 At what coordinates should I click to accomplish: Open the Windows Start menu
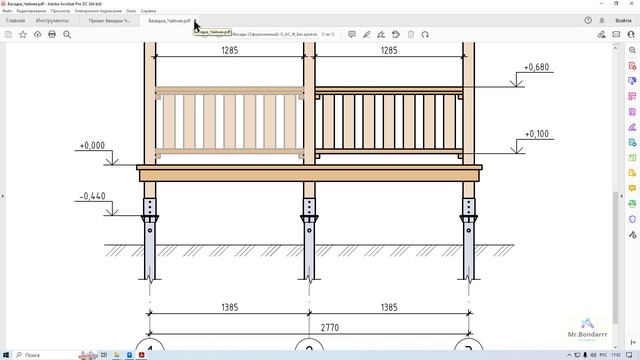click(x=6, y=355)
